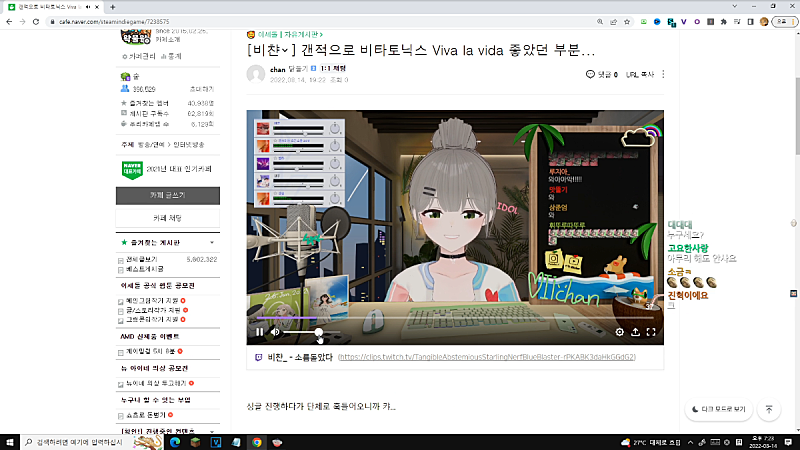Open the comments (댓글 0) link
Image resolution: width=800 pixels, height=450 pixels.
pos(602,74)
